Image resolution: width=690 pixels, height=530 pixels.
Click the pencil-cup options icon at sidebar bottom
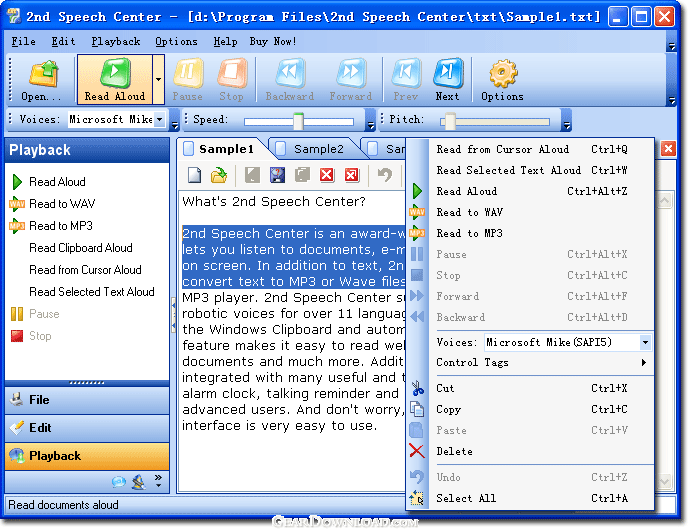click(139, 482)
